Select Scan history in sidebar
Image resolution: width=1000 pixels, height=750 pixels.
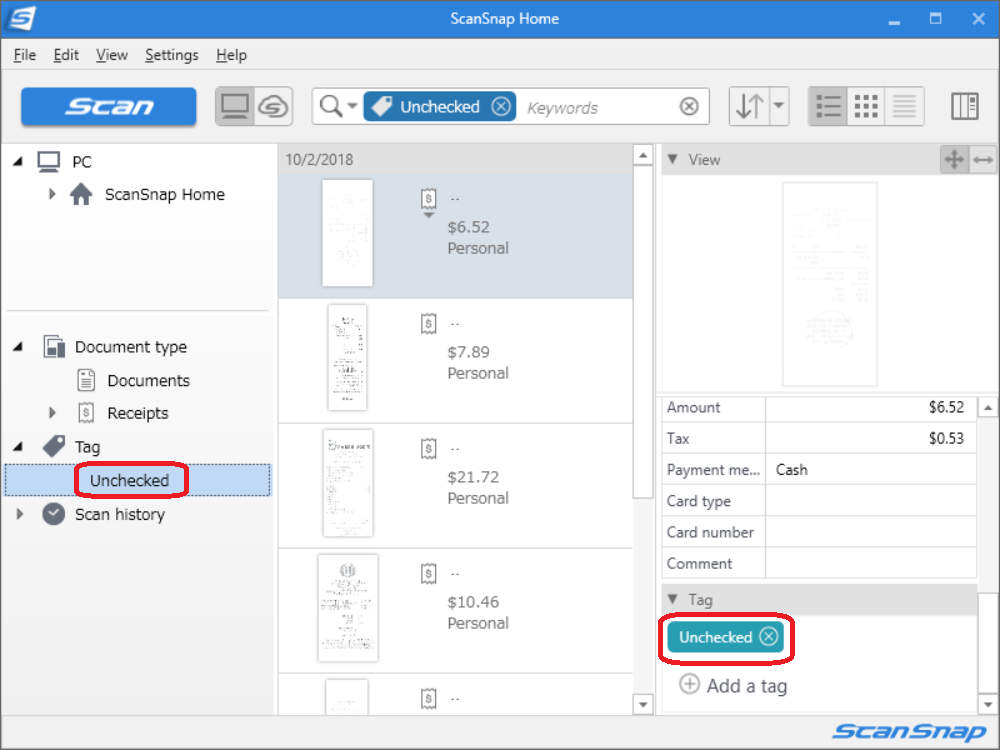coord(120,514)
